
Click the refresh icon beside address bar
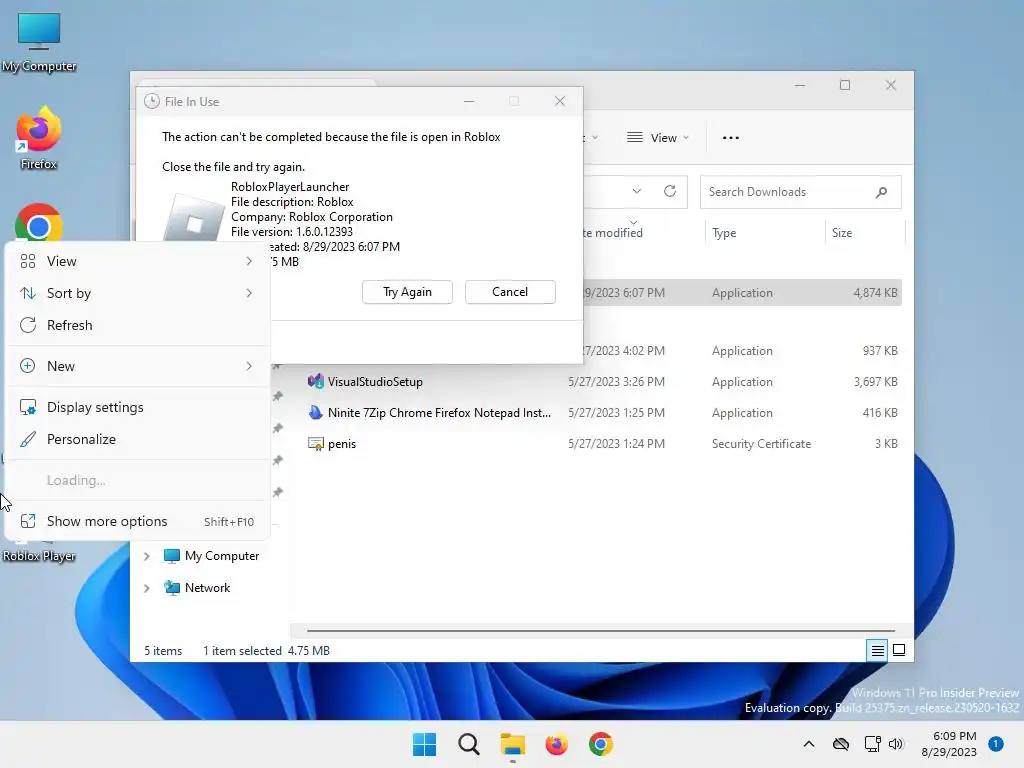670,191
